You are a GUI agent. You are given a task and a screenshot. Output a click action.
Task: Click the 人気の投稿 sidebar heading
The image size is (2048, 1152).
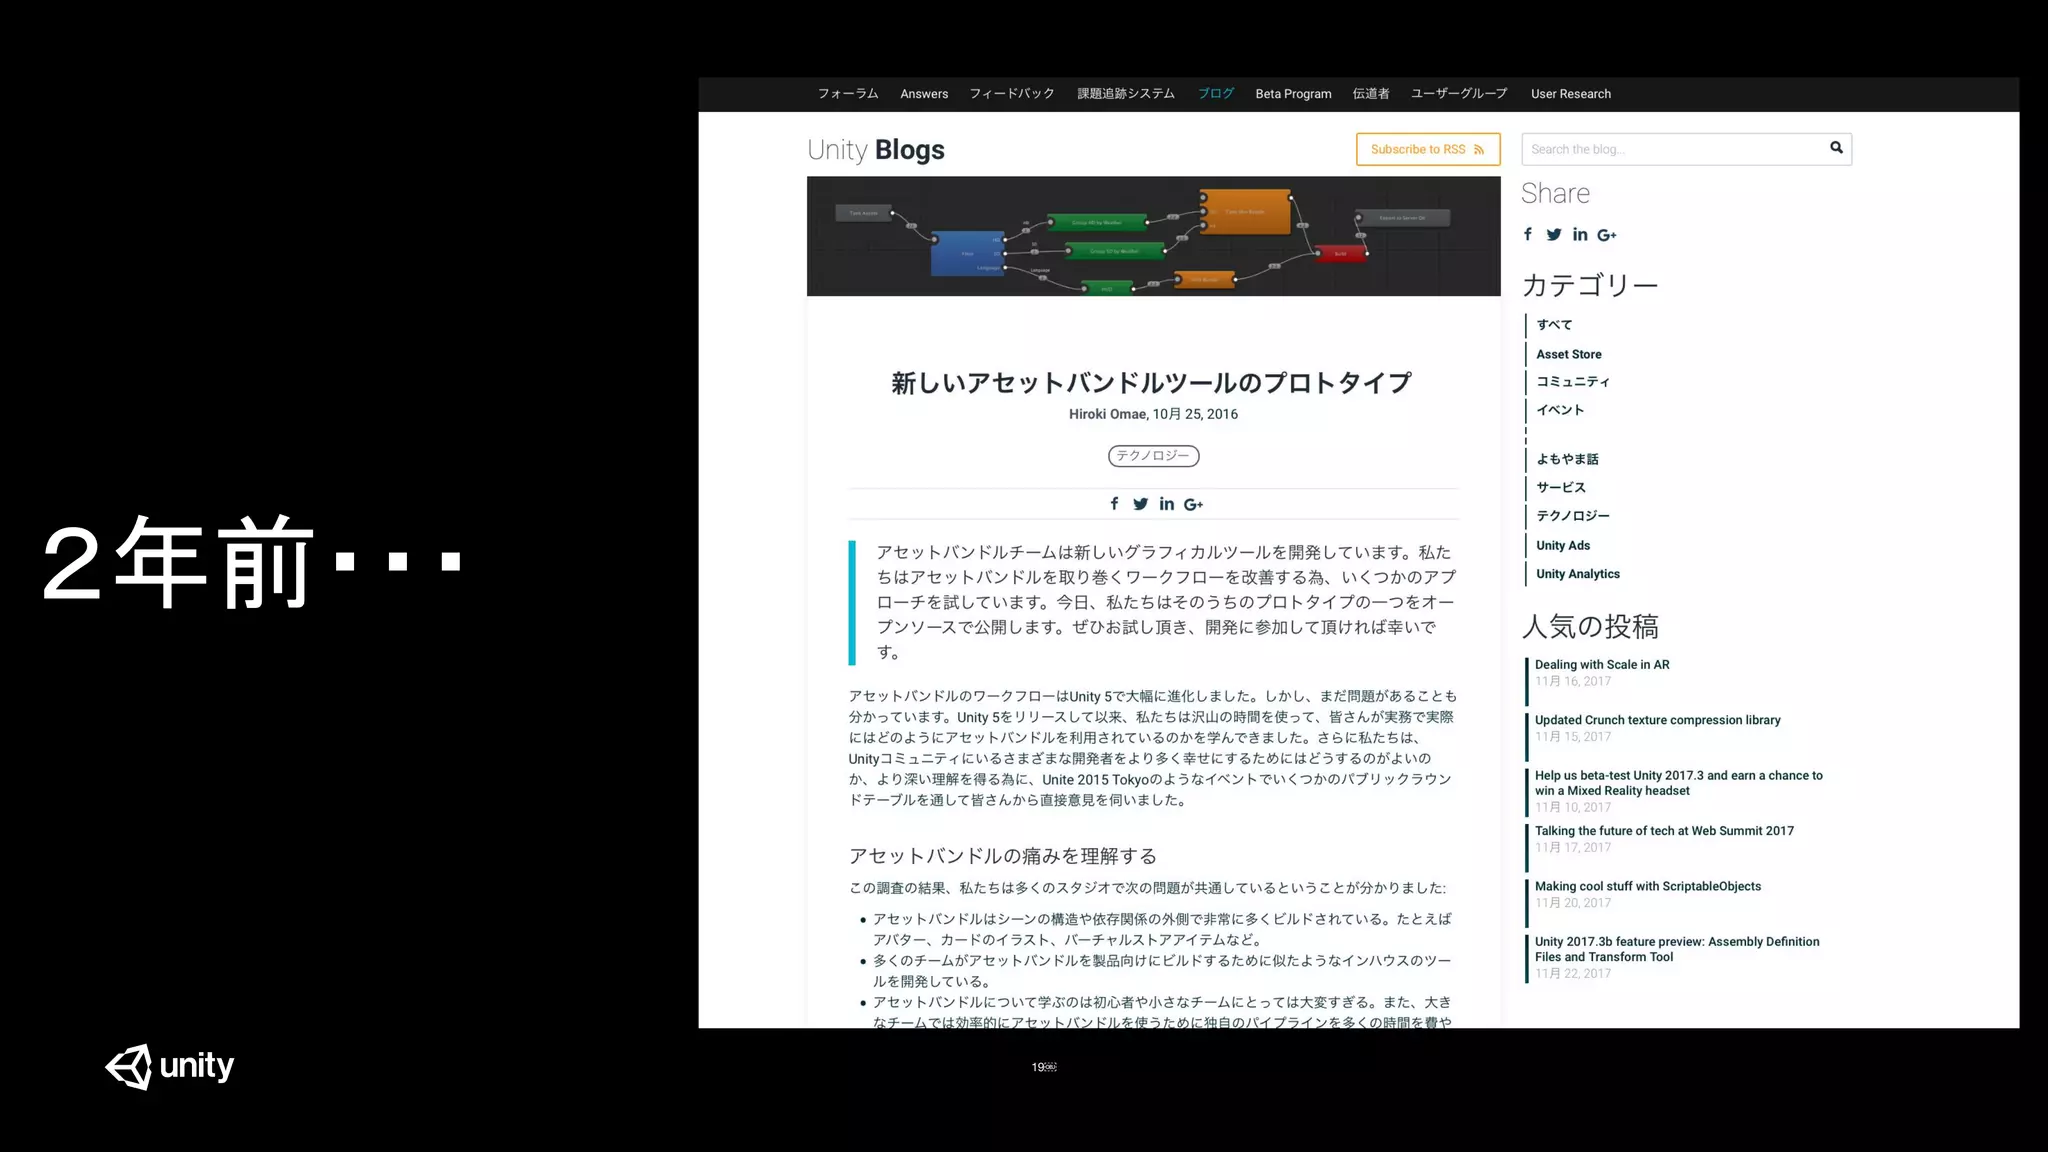click(x=1590, y=627)
